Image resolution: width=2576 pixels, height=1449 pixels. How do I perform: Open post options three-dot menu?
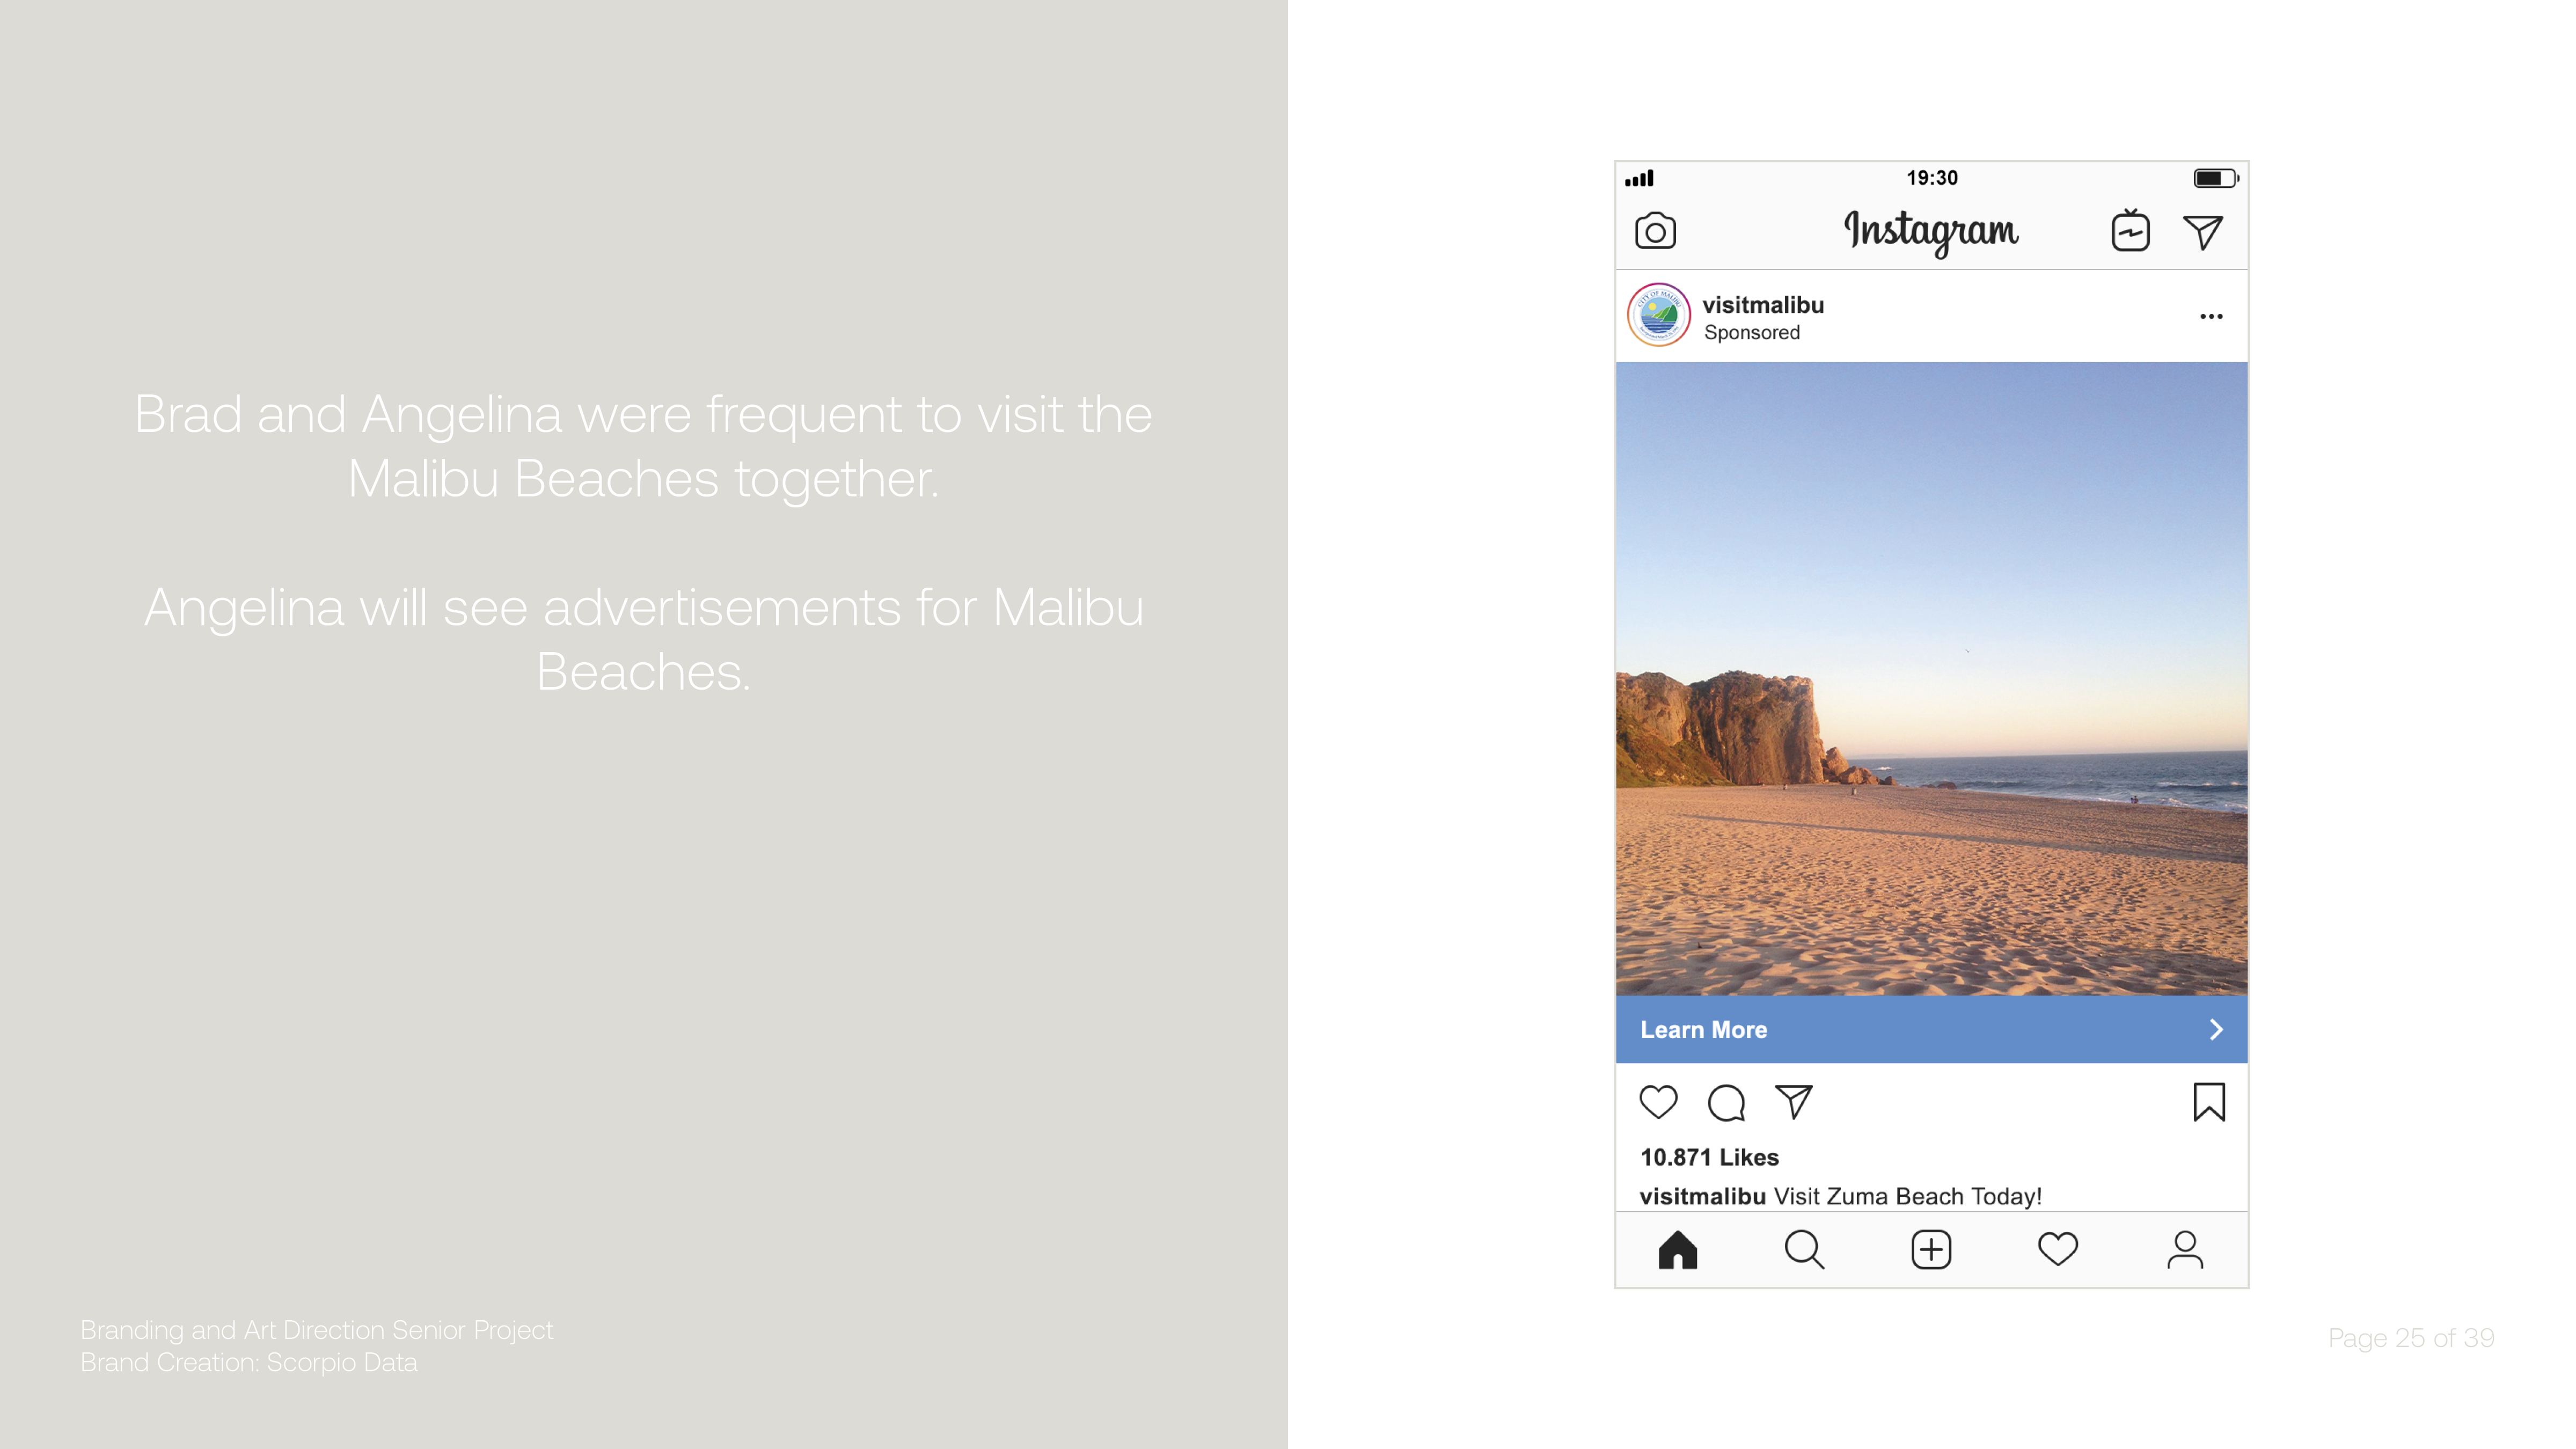(x=2211, y=316)
